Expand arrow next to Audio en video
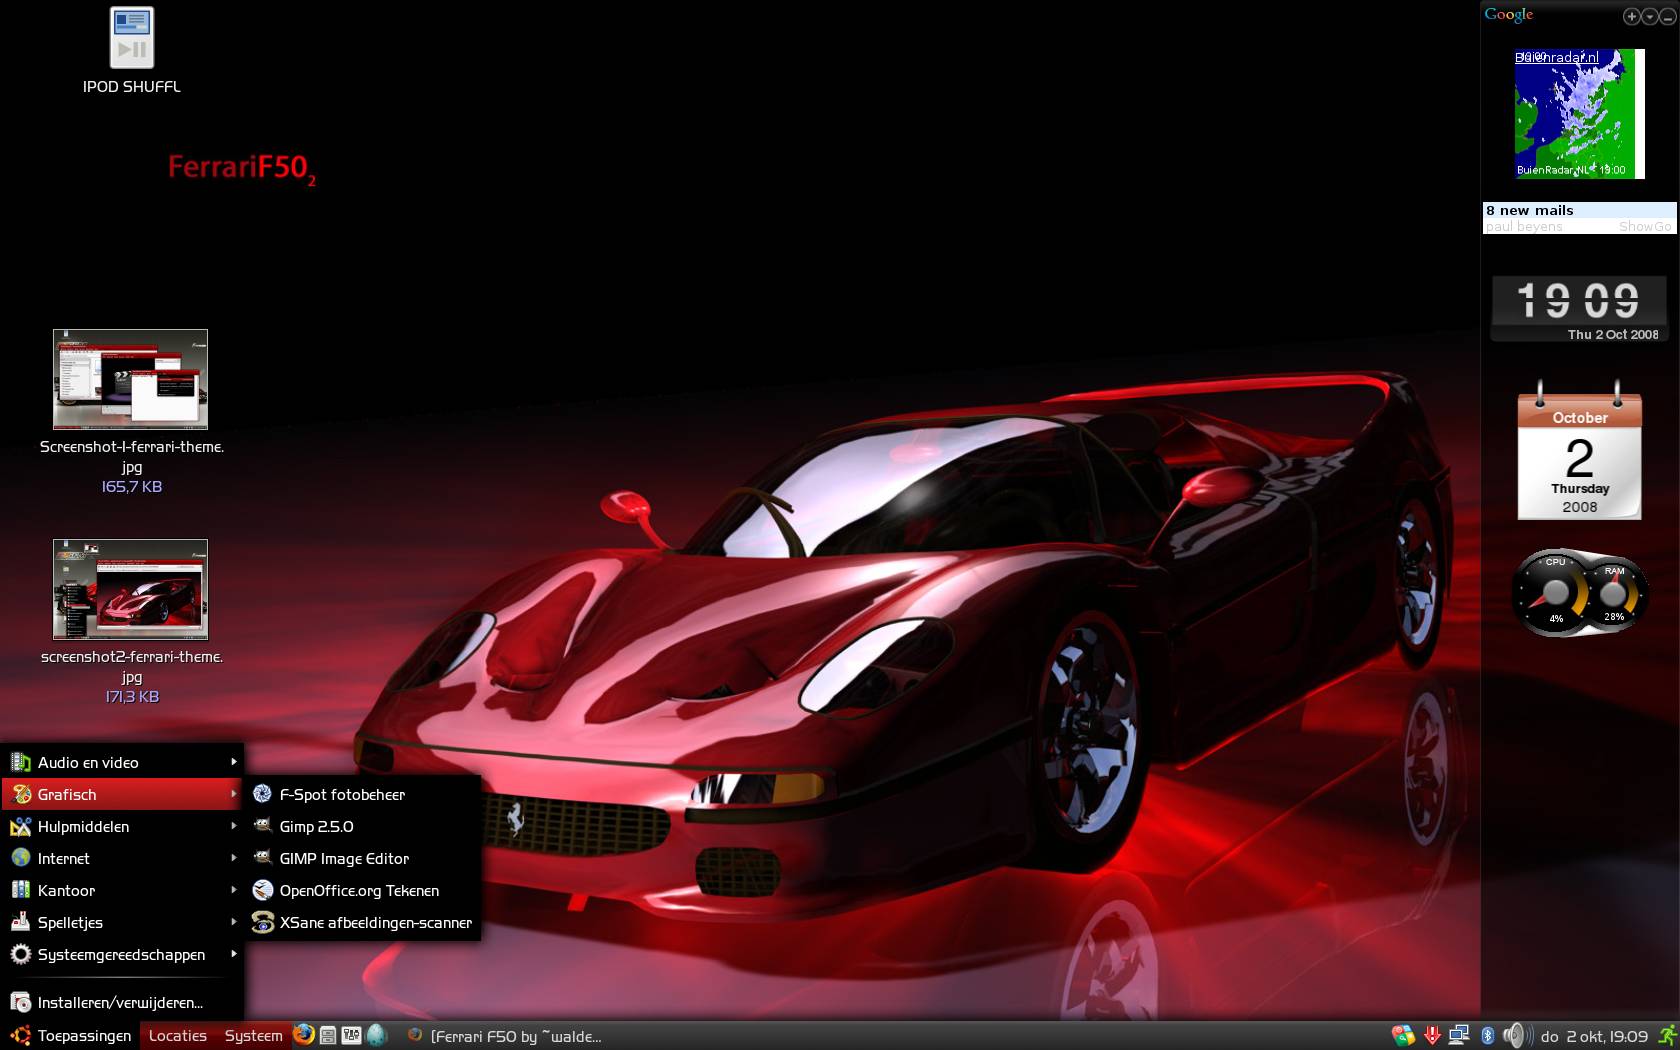Image resolution: width=1680 pixels, height=1050 pixels. point(233,762)
